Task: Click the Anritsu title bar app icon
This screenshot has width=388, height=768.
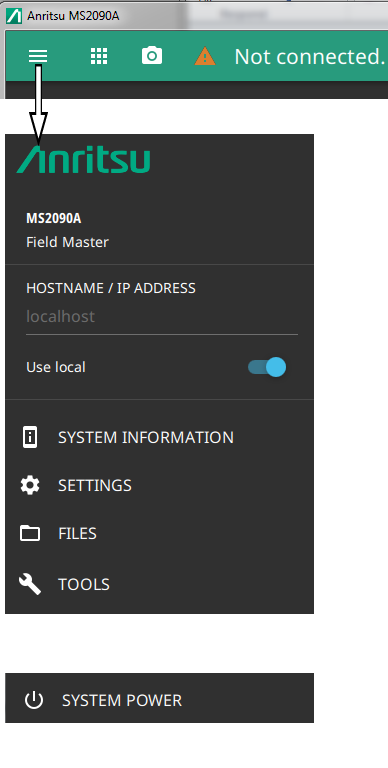Action: click(x=14, y=16)
